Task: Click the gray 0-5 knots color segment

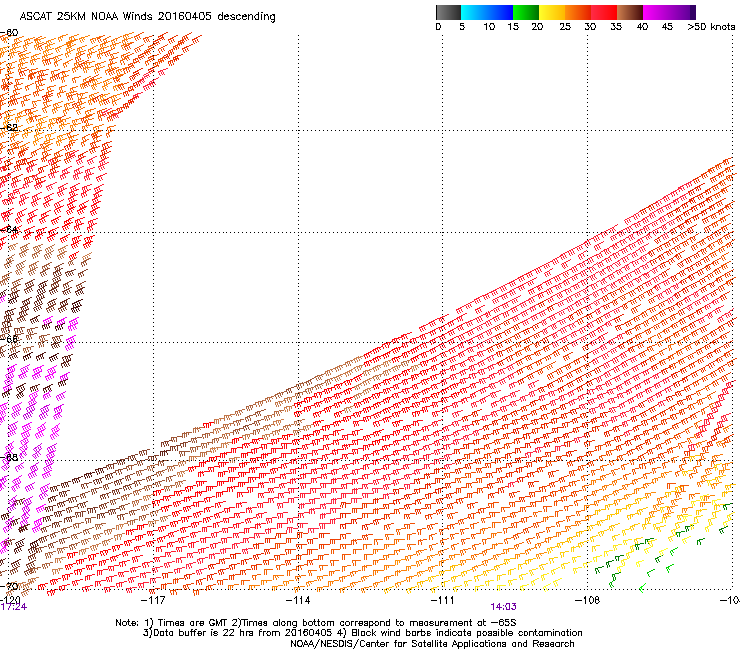Action: 448,12
